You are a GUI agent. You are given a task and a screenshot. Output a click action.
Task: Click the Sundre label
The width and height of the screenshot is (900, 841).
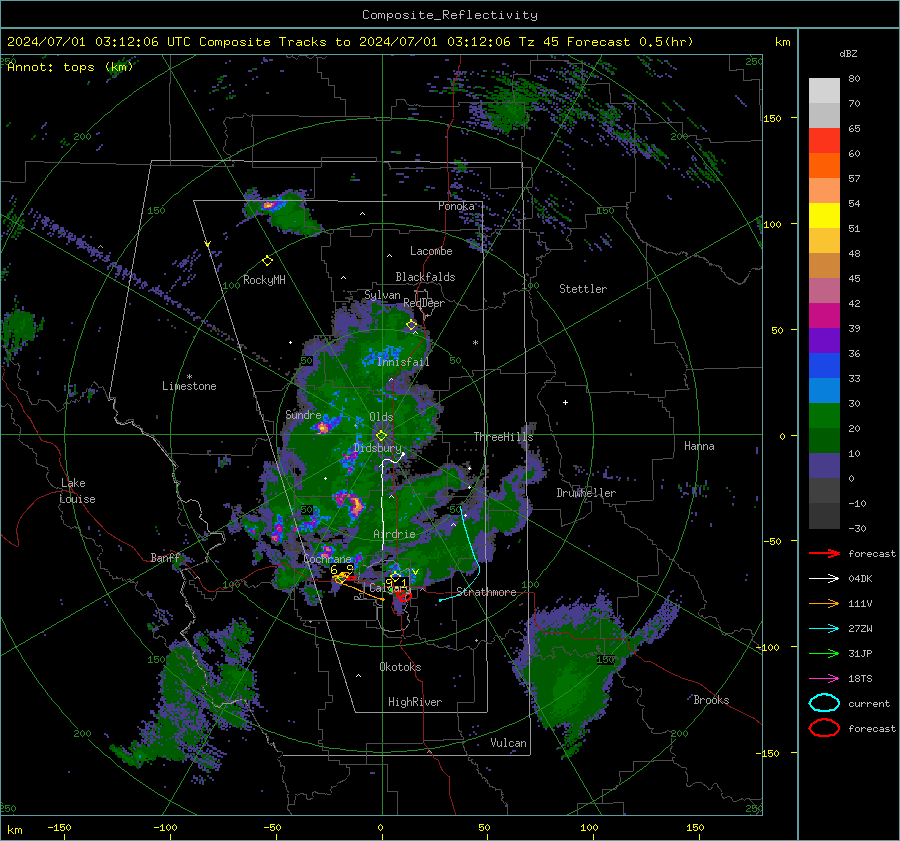click(x=303, y=415)
